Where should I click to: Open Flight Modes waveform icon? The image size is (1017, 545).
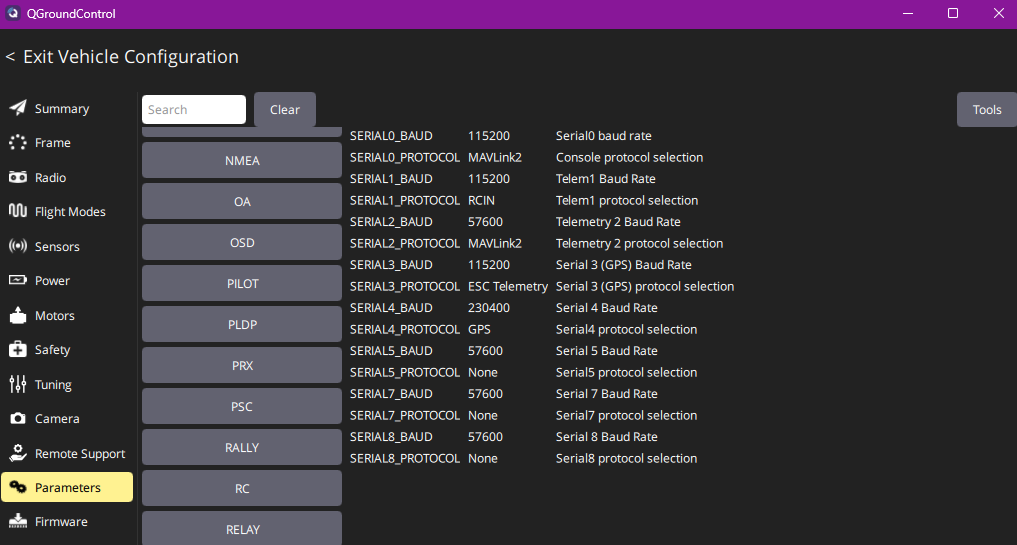[18, 212]
